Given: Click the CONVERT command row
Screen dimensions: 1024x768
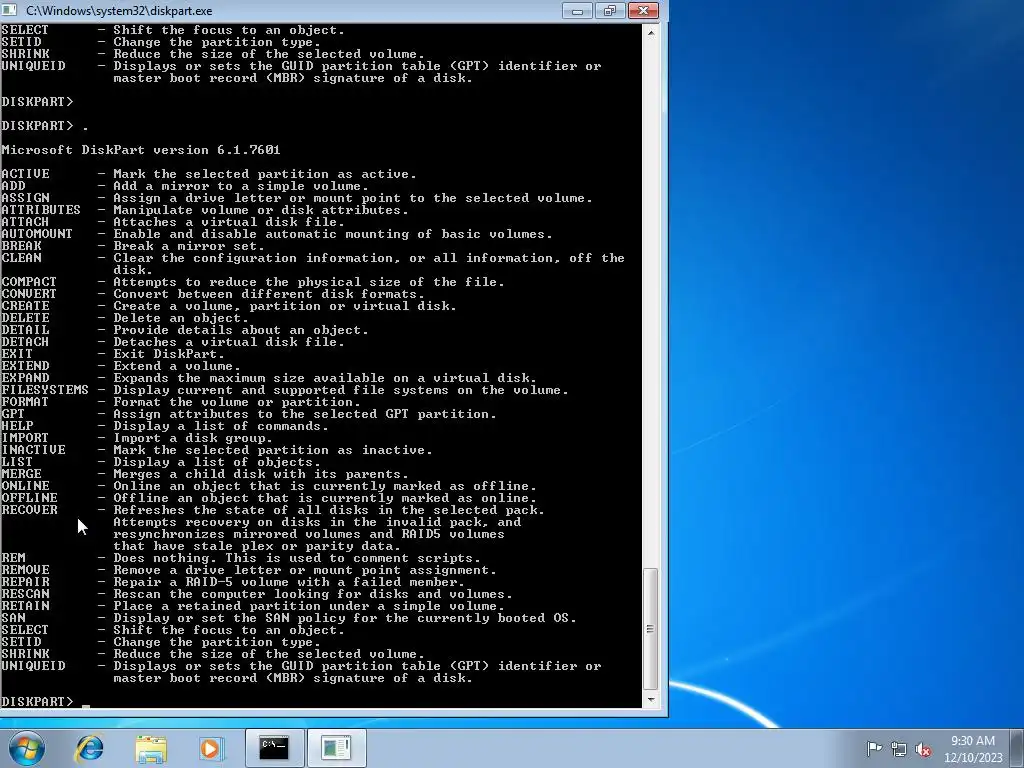Looking at the screenshot, I should coord(213,294).
